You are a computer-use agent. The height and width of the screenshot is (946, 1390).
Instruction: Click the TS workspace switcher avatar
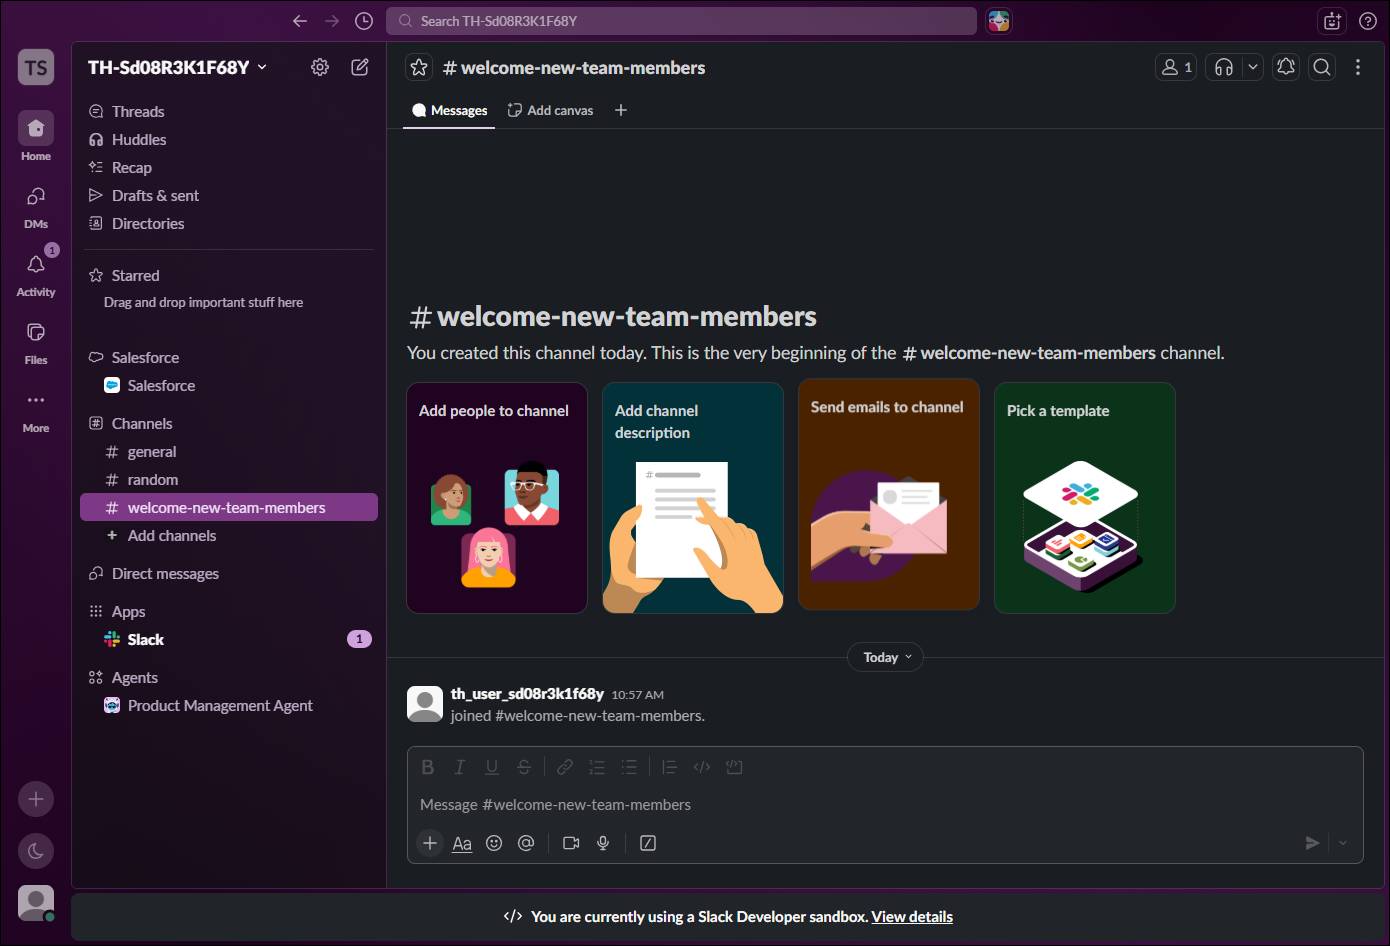(x=36, y=67)
